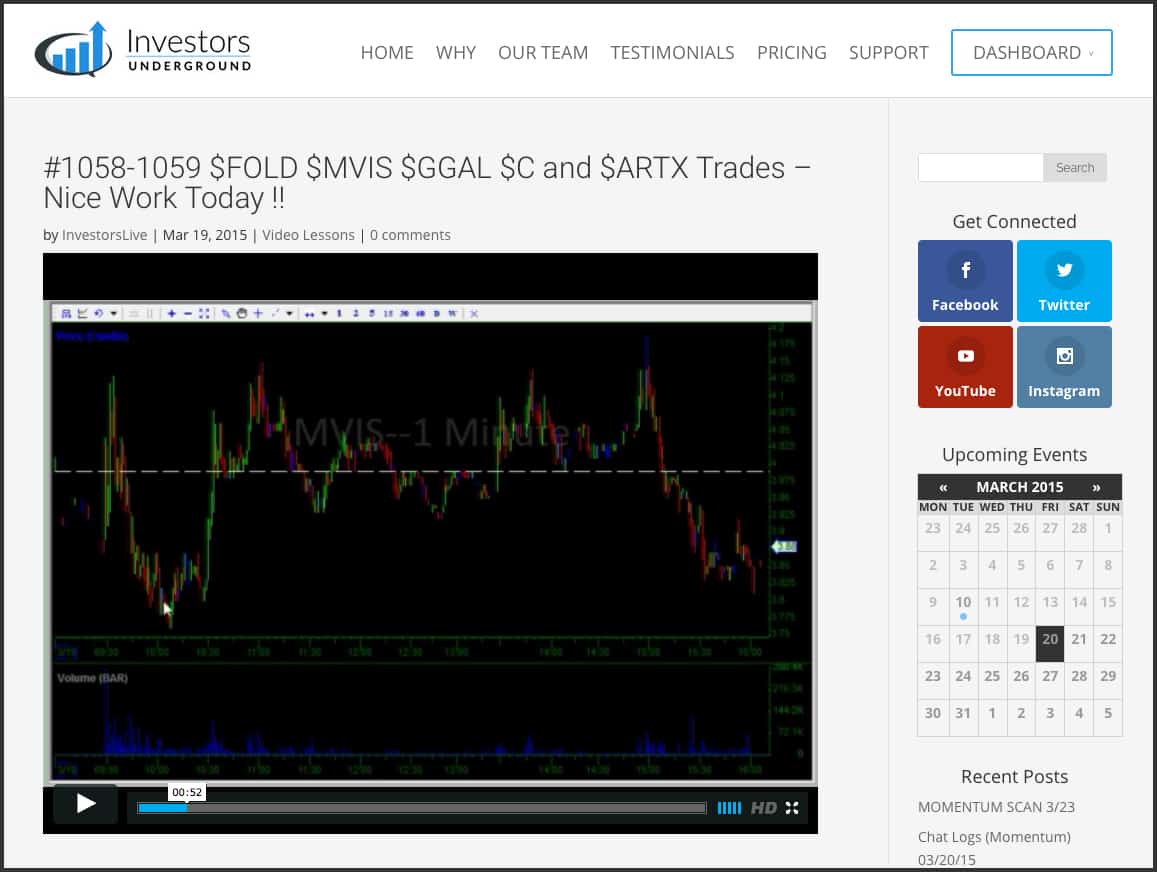Click the Search button
This screenshot has width=1157, height=872.
pos(1074,167)
